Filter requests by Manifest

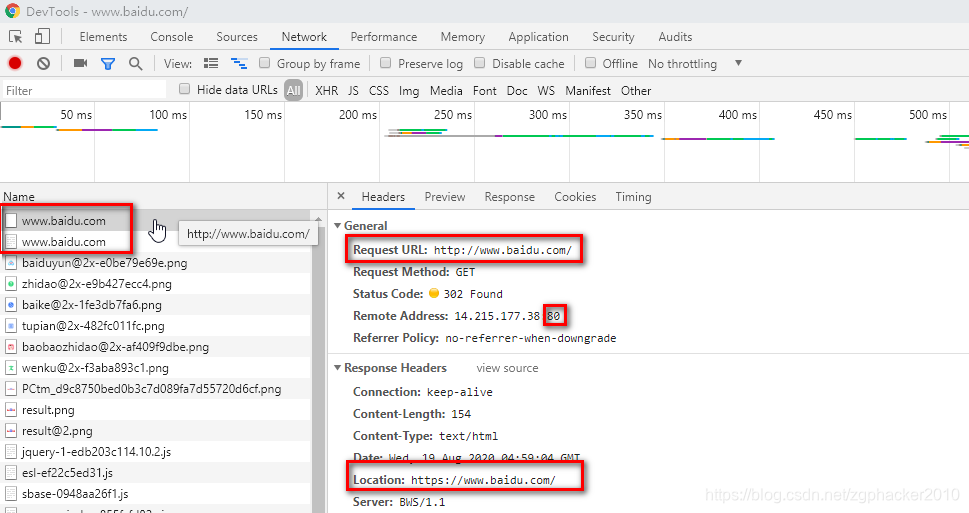(x=588, y=90)
